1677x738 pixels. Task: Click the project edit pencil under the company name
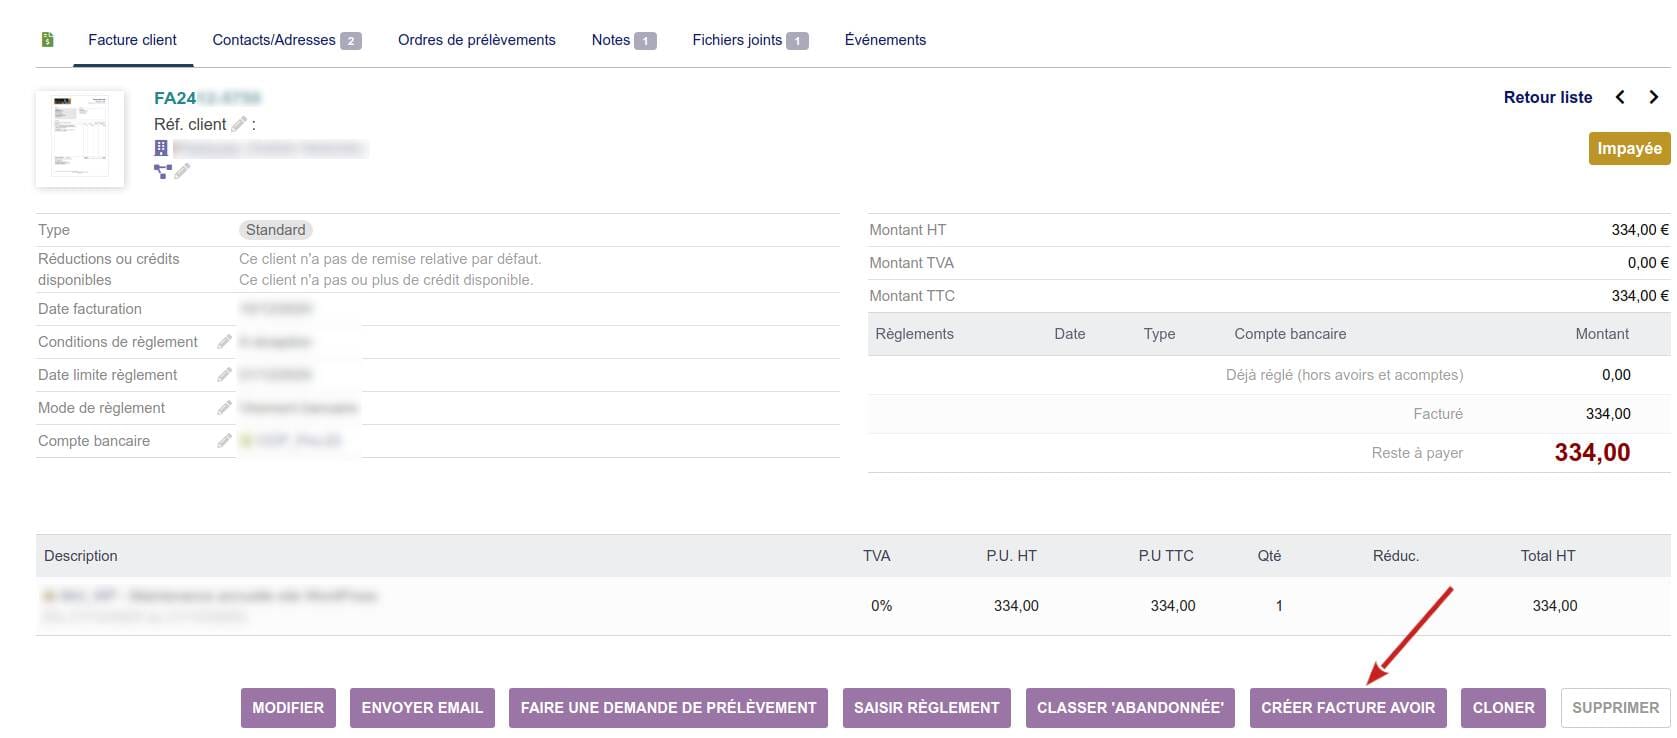tap(182, 171)
